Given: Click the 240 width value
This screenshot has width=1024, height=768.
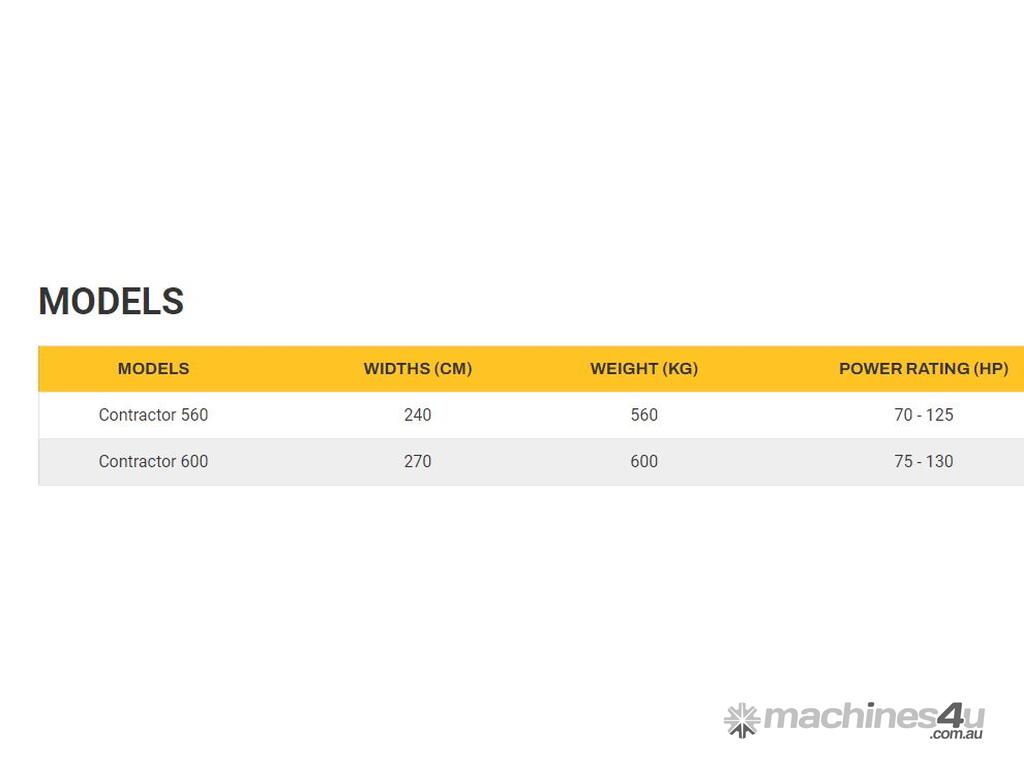Looking at the screenshot, I should coord(417,415).
